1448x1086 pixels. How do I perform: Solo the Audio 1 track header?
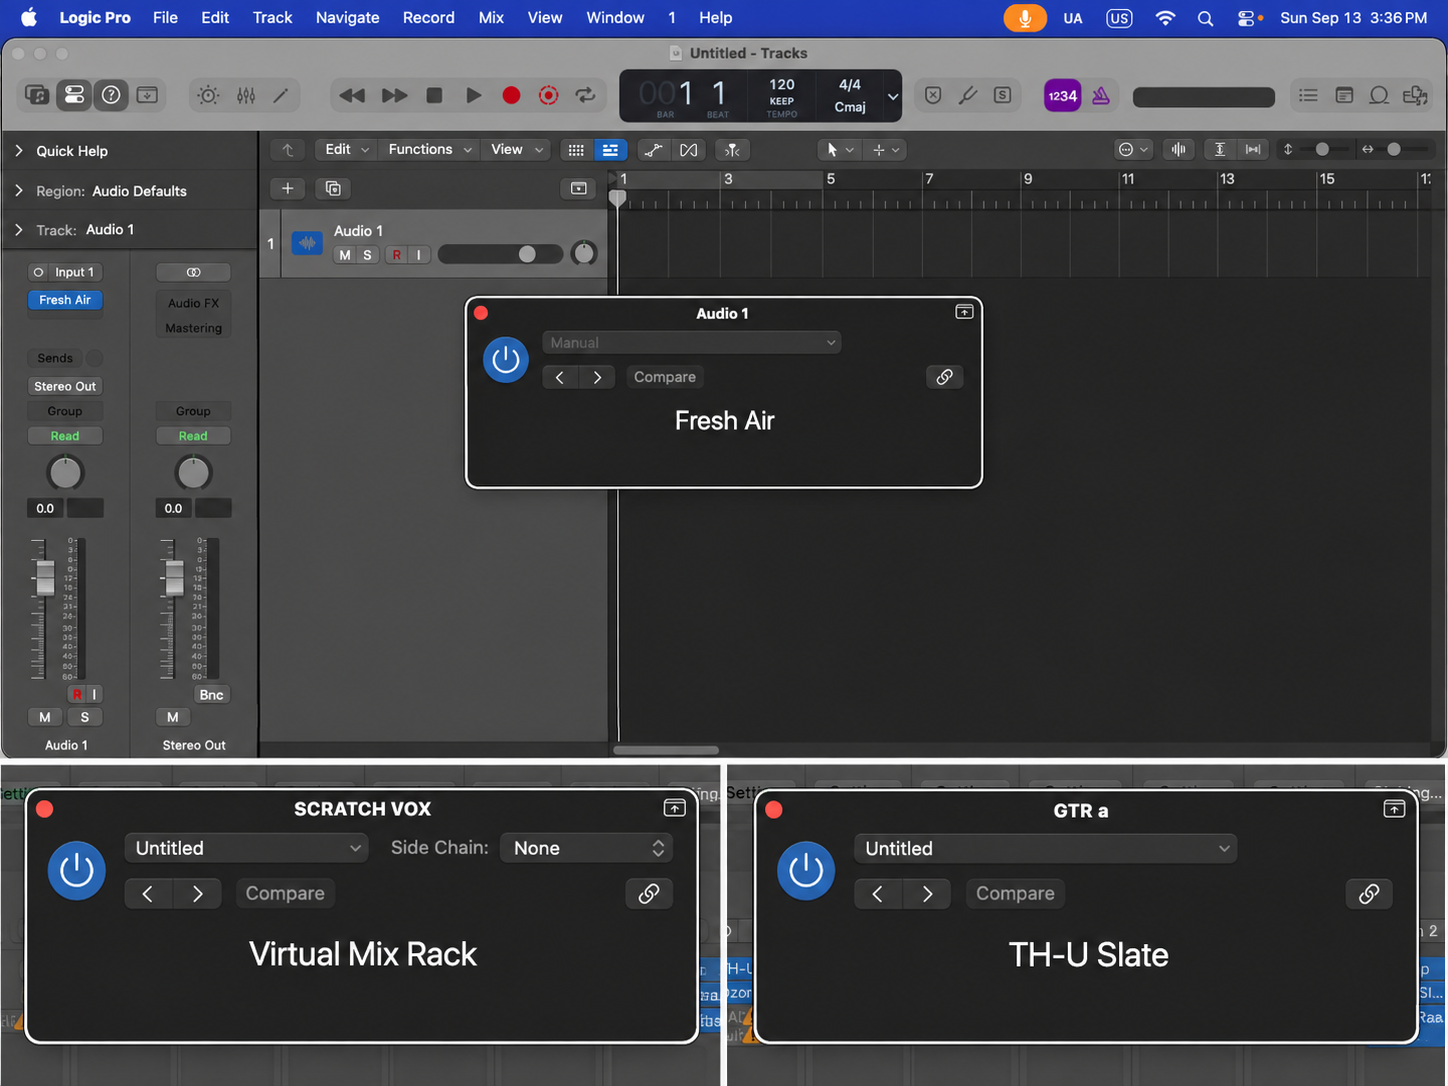pyautogui.click(x=367, y=255)
